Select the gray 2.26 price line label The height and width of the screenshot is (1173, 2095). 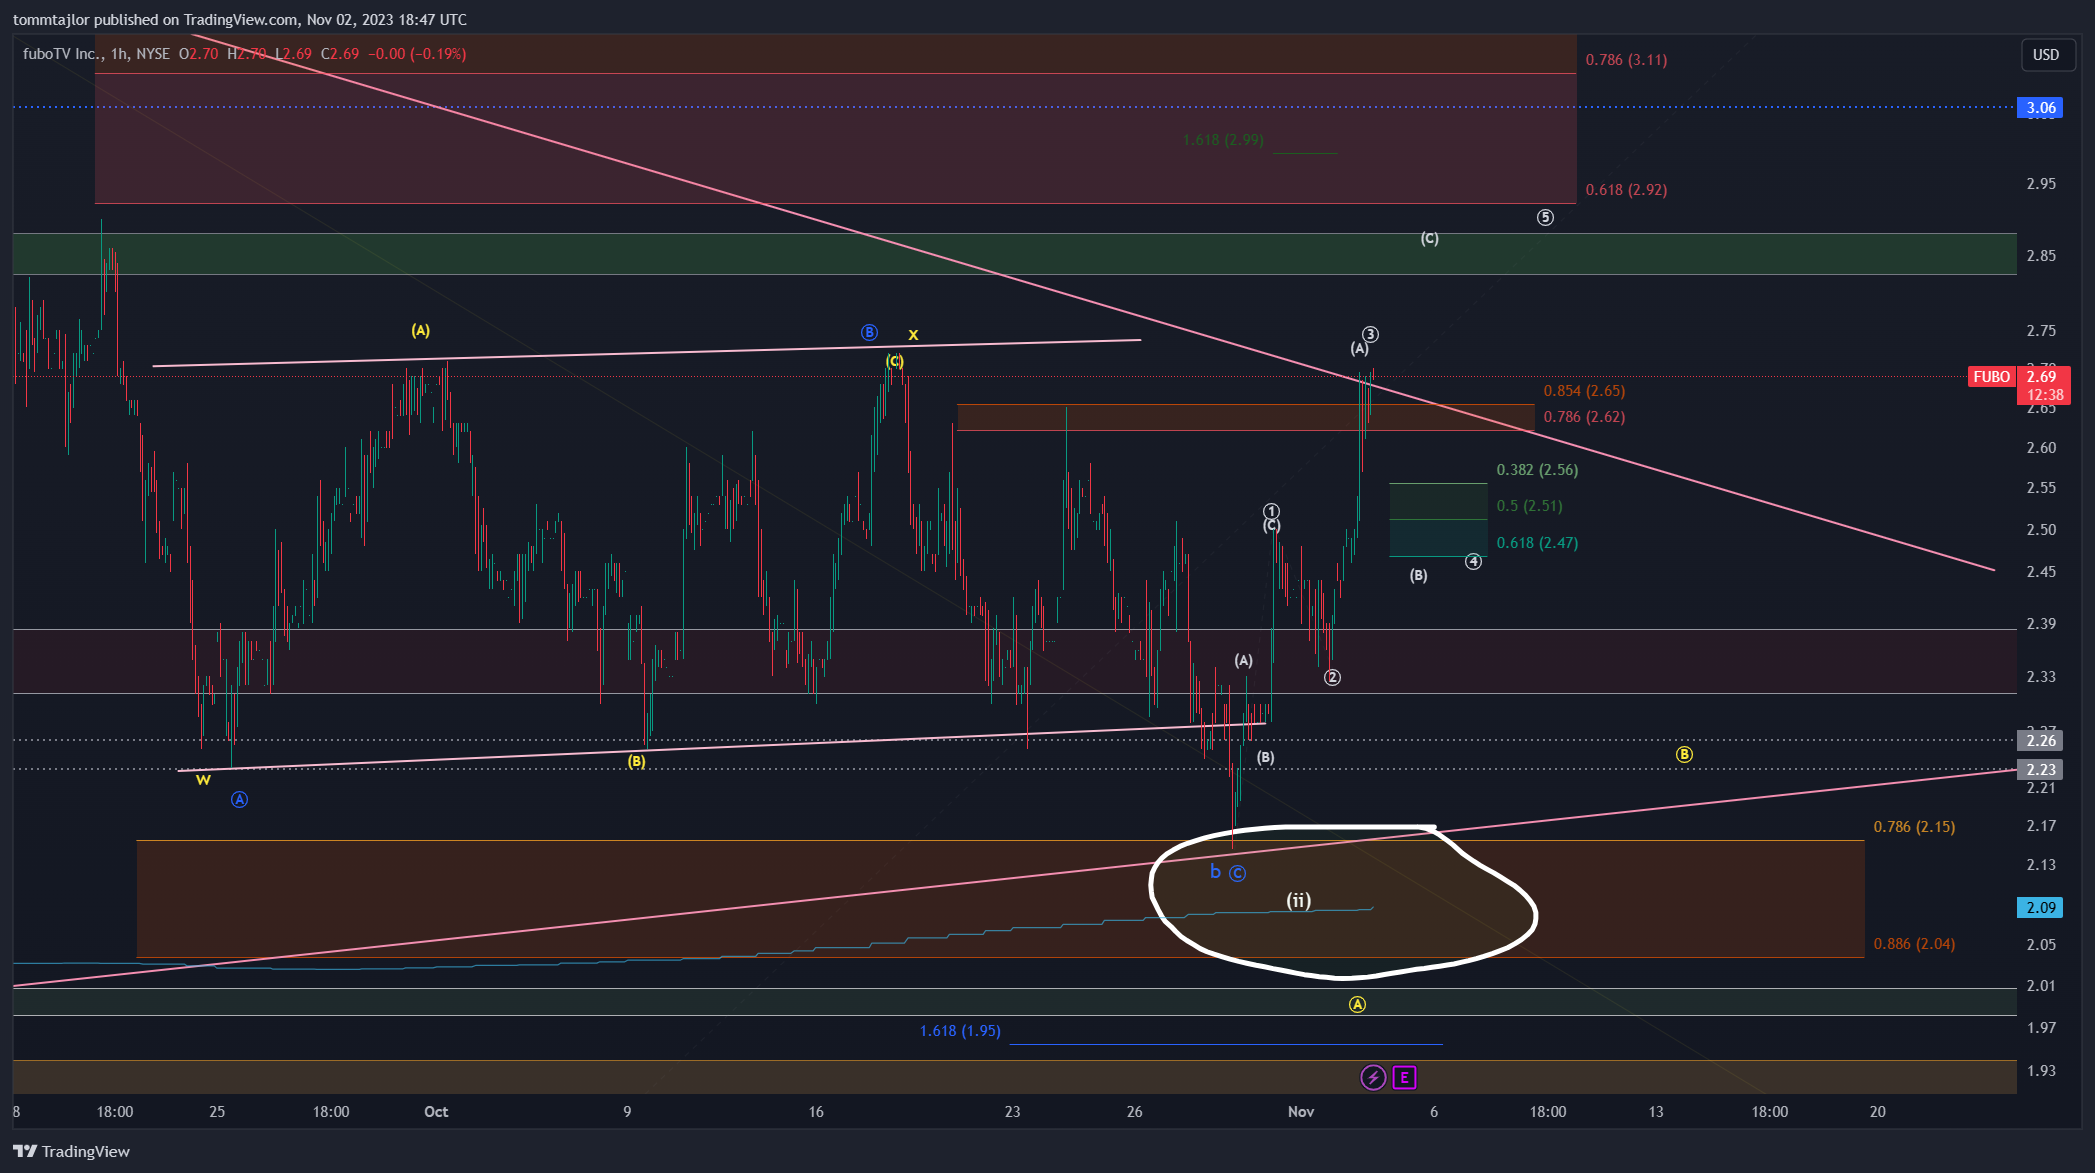2041,741
